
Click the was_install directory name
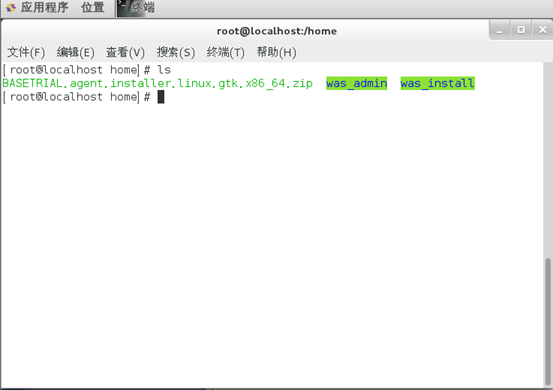437,83
